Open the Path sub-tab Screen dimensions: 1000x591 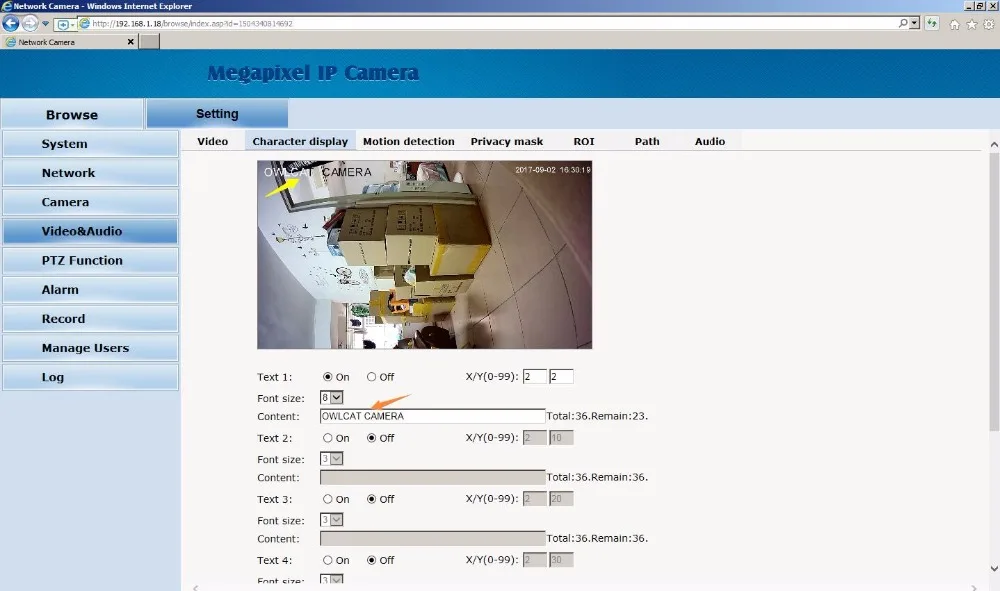[647, 142]
